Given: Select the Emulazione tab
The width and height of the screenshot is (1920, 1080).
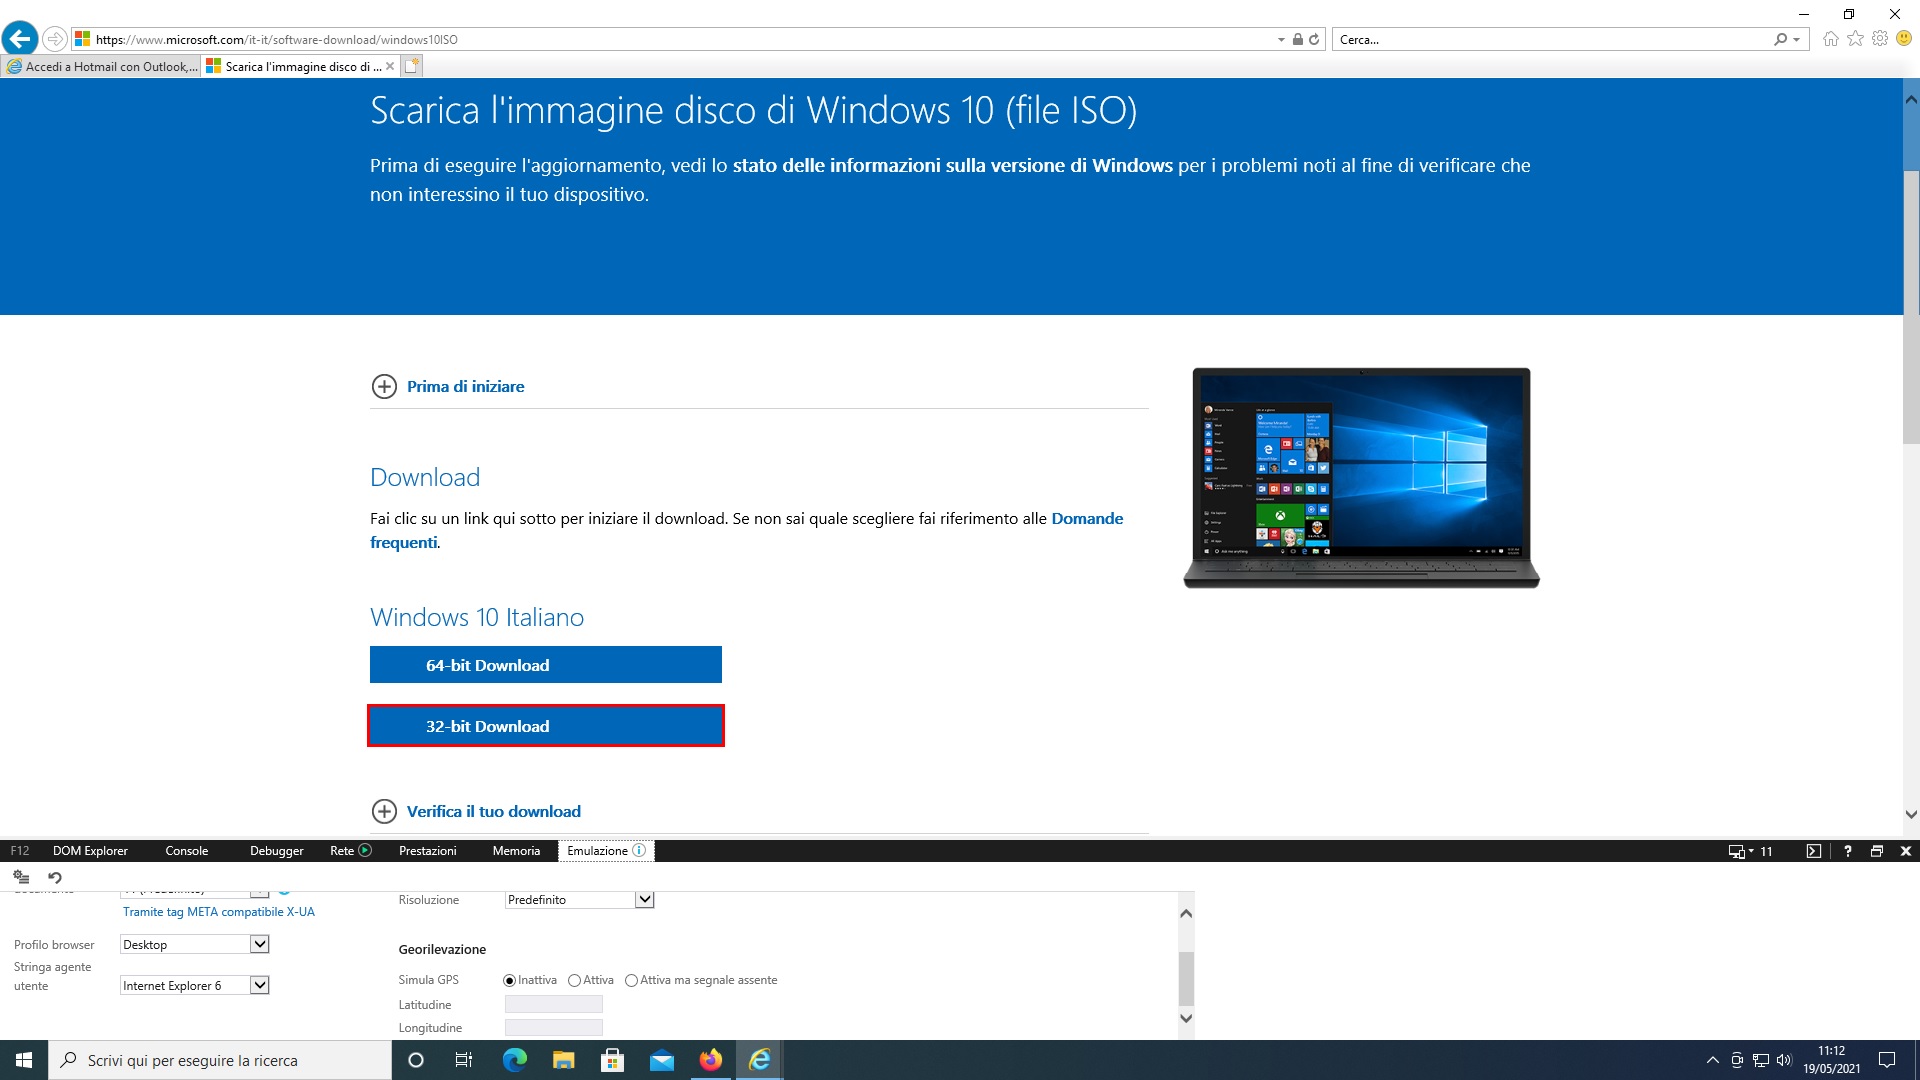Looking at the screenshot, I should coord(606,851).
